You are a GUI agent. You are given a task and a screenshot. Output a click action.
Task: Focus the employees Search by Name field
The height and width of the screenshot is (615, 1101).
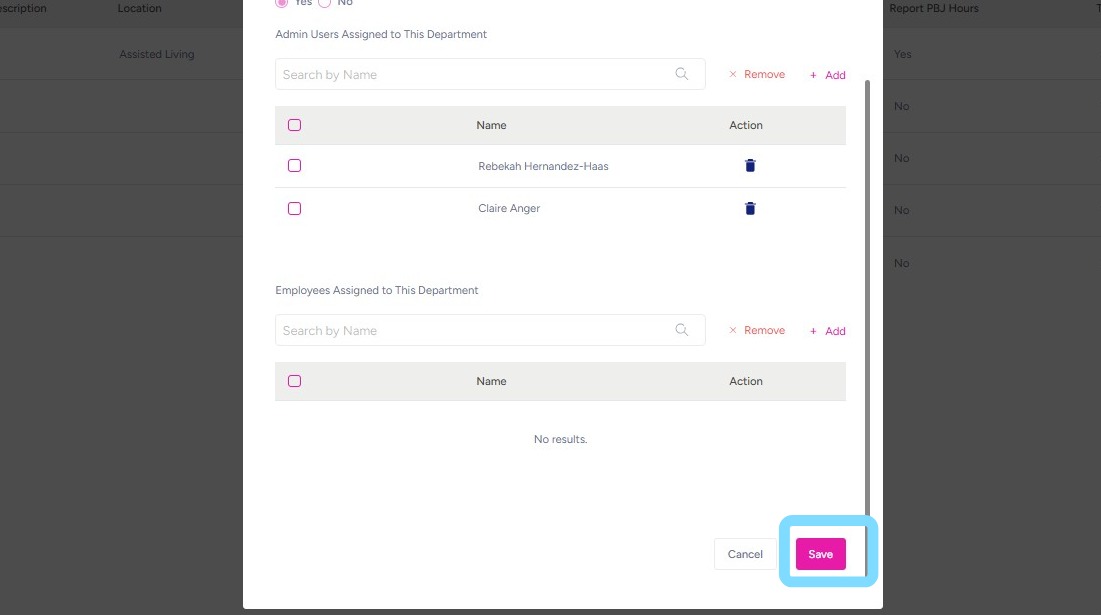(470, 330)
